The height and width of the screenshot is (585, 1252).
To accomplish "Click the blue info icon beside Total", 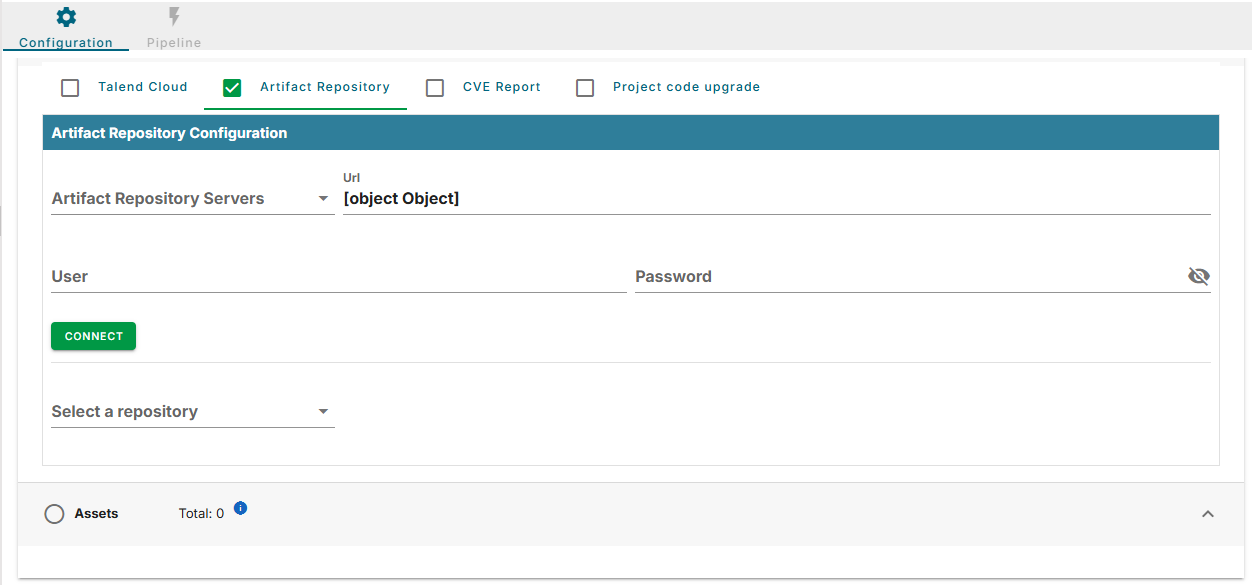I will [x=240, y=508].
